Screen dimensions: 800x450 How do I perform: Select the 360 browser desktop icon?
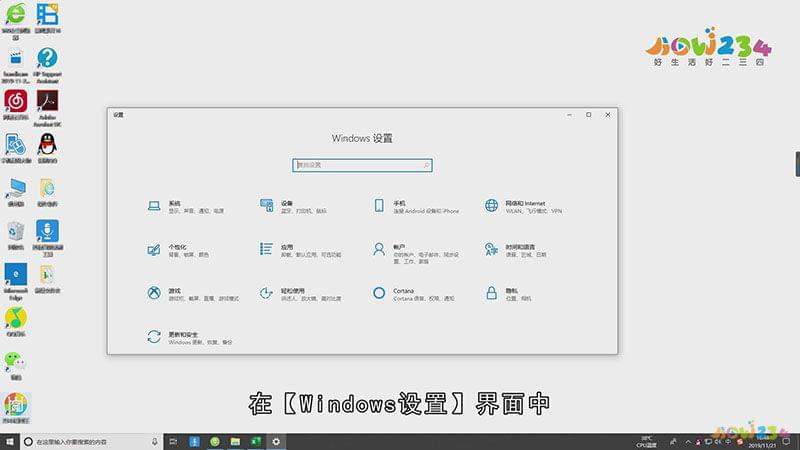click(x=16, y=20)
